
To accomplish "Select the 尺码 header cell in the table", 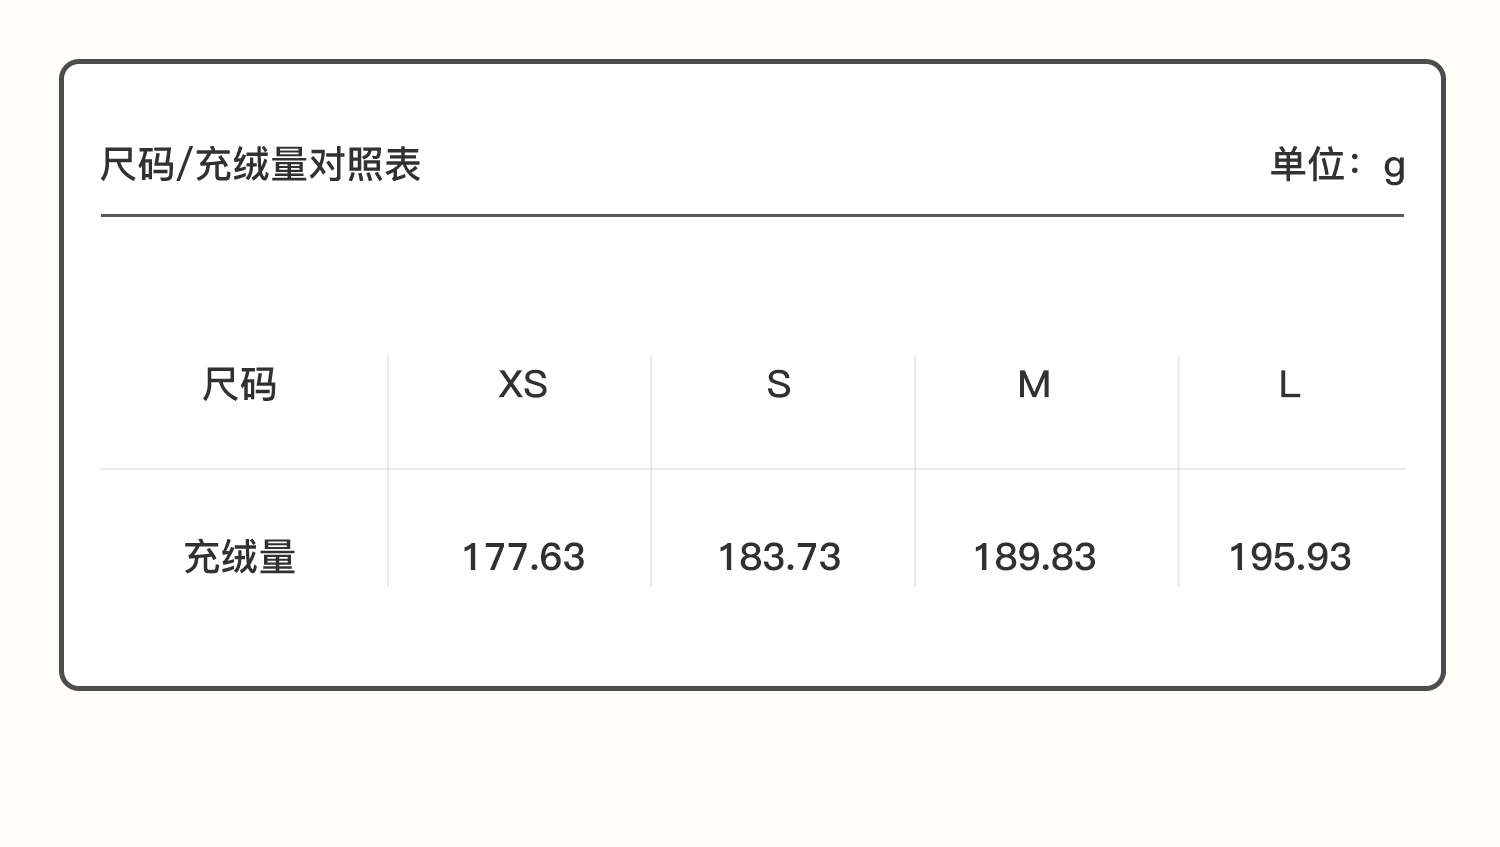I will tap(239, 385).
